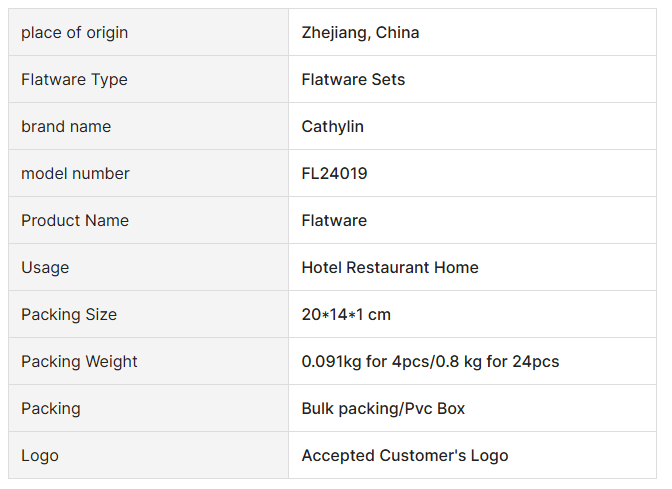Click the 'Flatware Type' label
Screen dimensions: 672x489
pos(74,80)
